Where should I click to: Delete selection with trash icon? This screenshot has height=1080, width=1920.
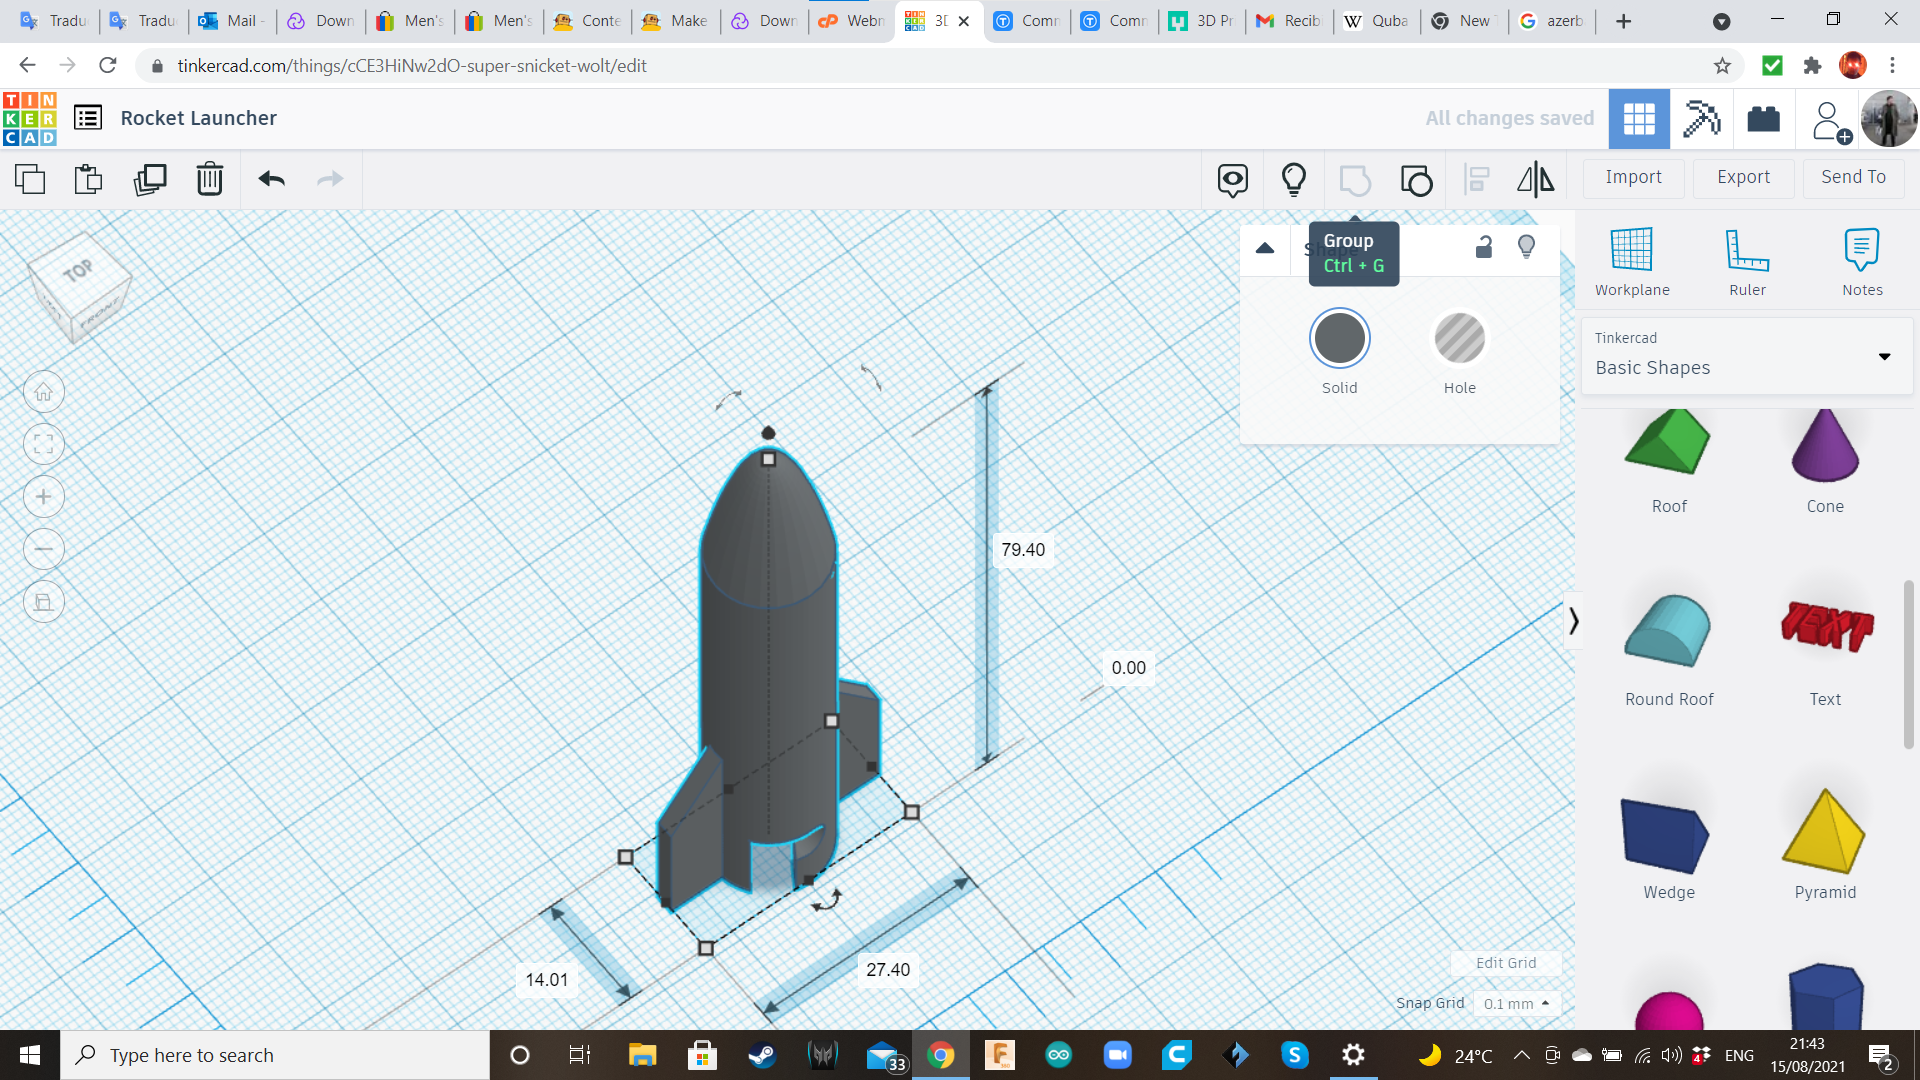point(209,180)
